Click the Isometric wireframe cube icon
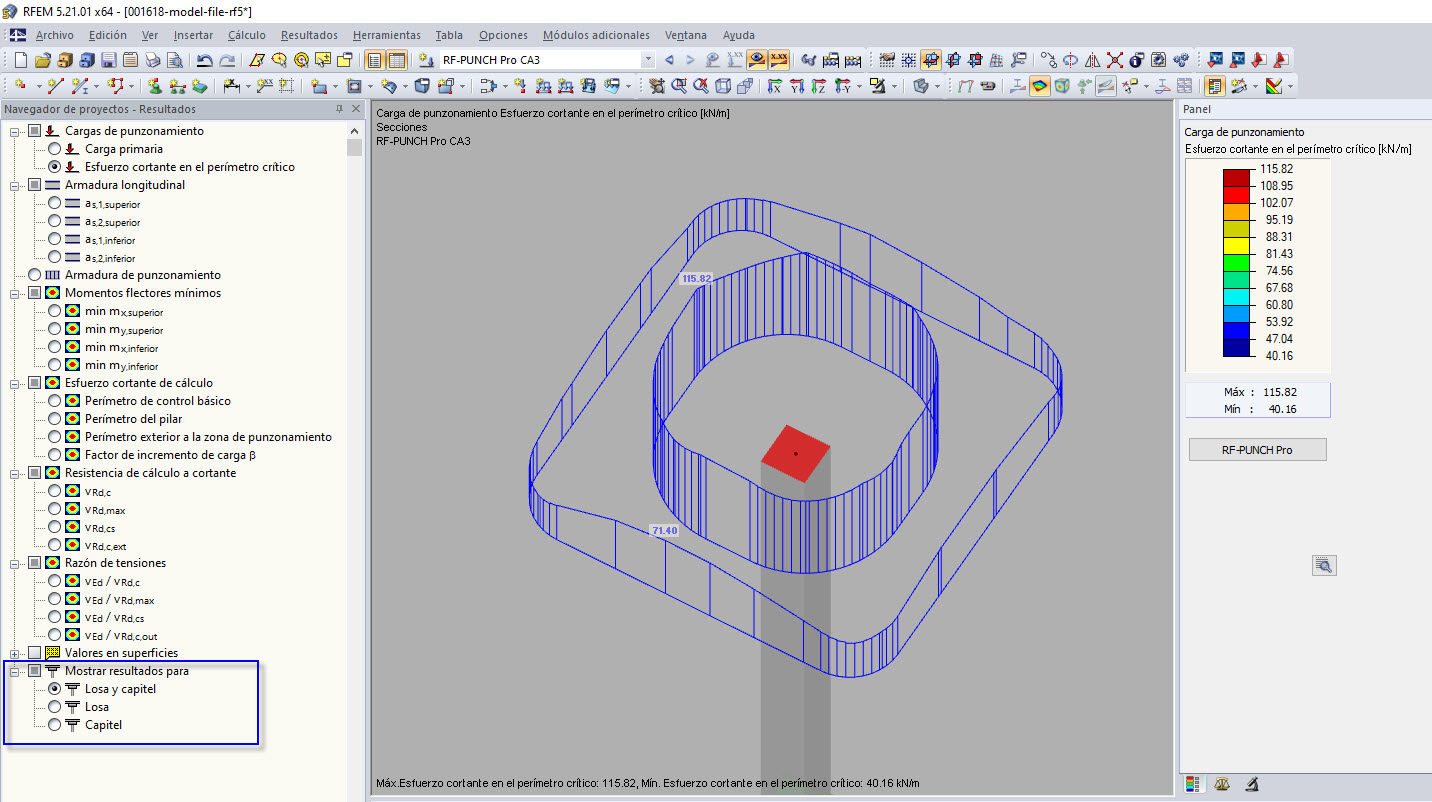Viewport: 1432px width, 802px height. (724, 87)
